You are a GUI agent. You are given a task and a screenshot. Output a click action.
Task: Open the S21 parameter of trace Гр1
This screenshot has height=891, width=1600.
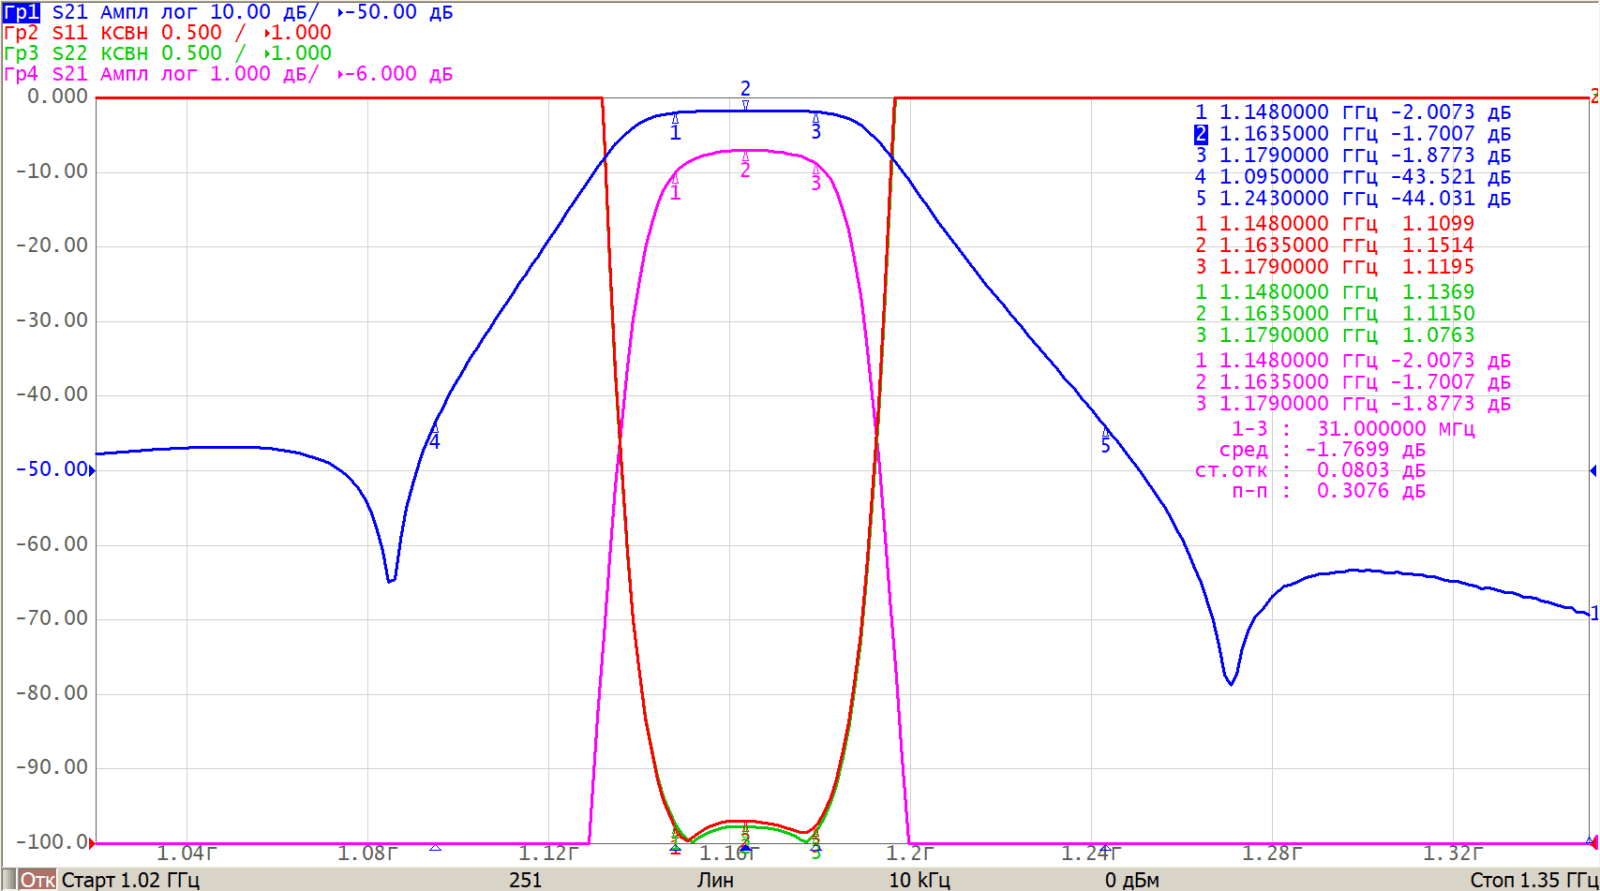(x=70, y=12)
